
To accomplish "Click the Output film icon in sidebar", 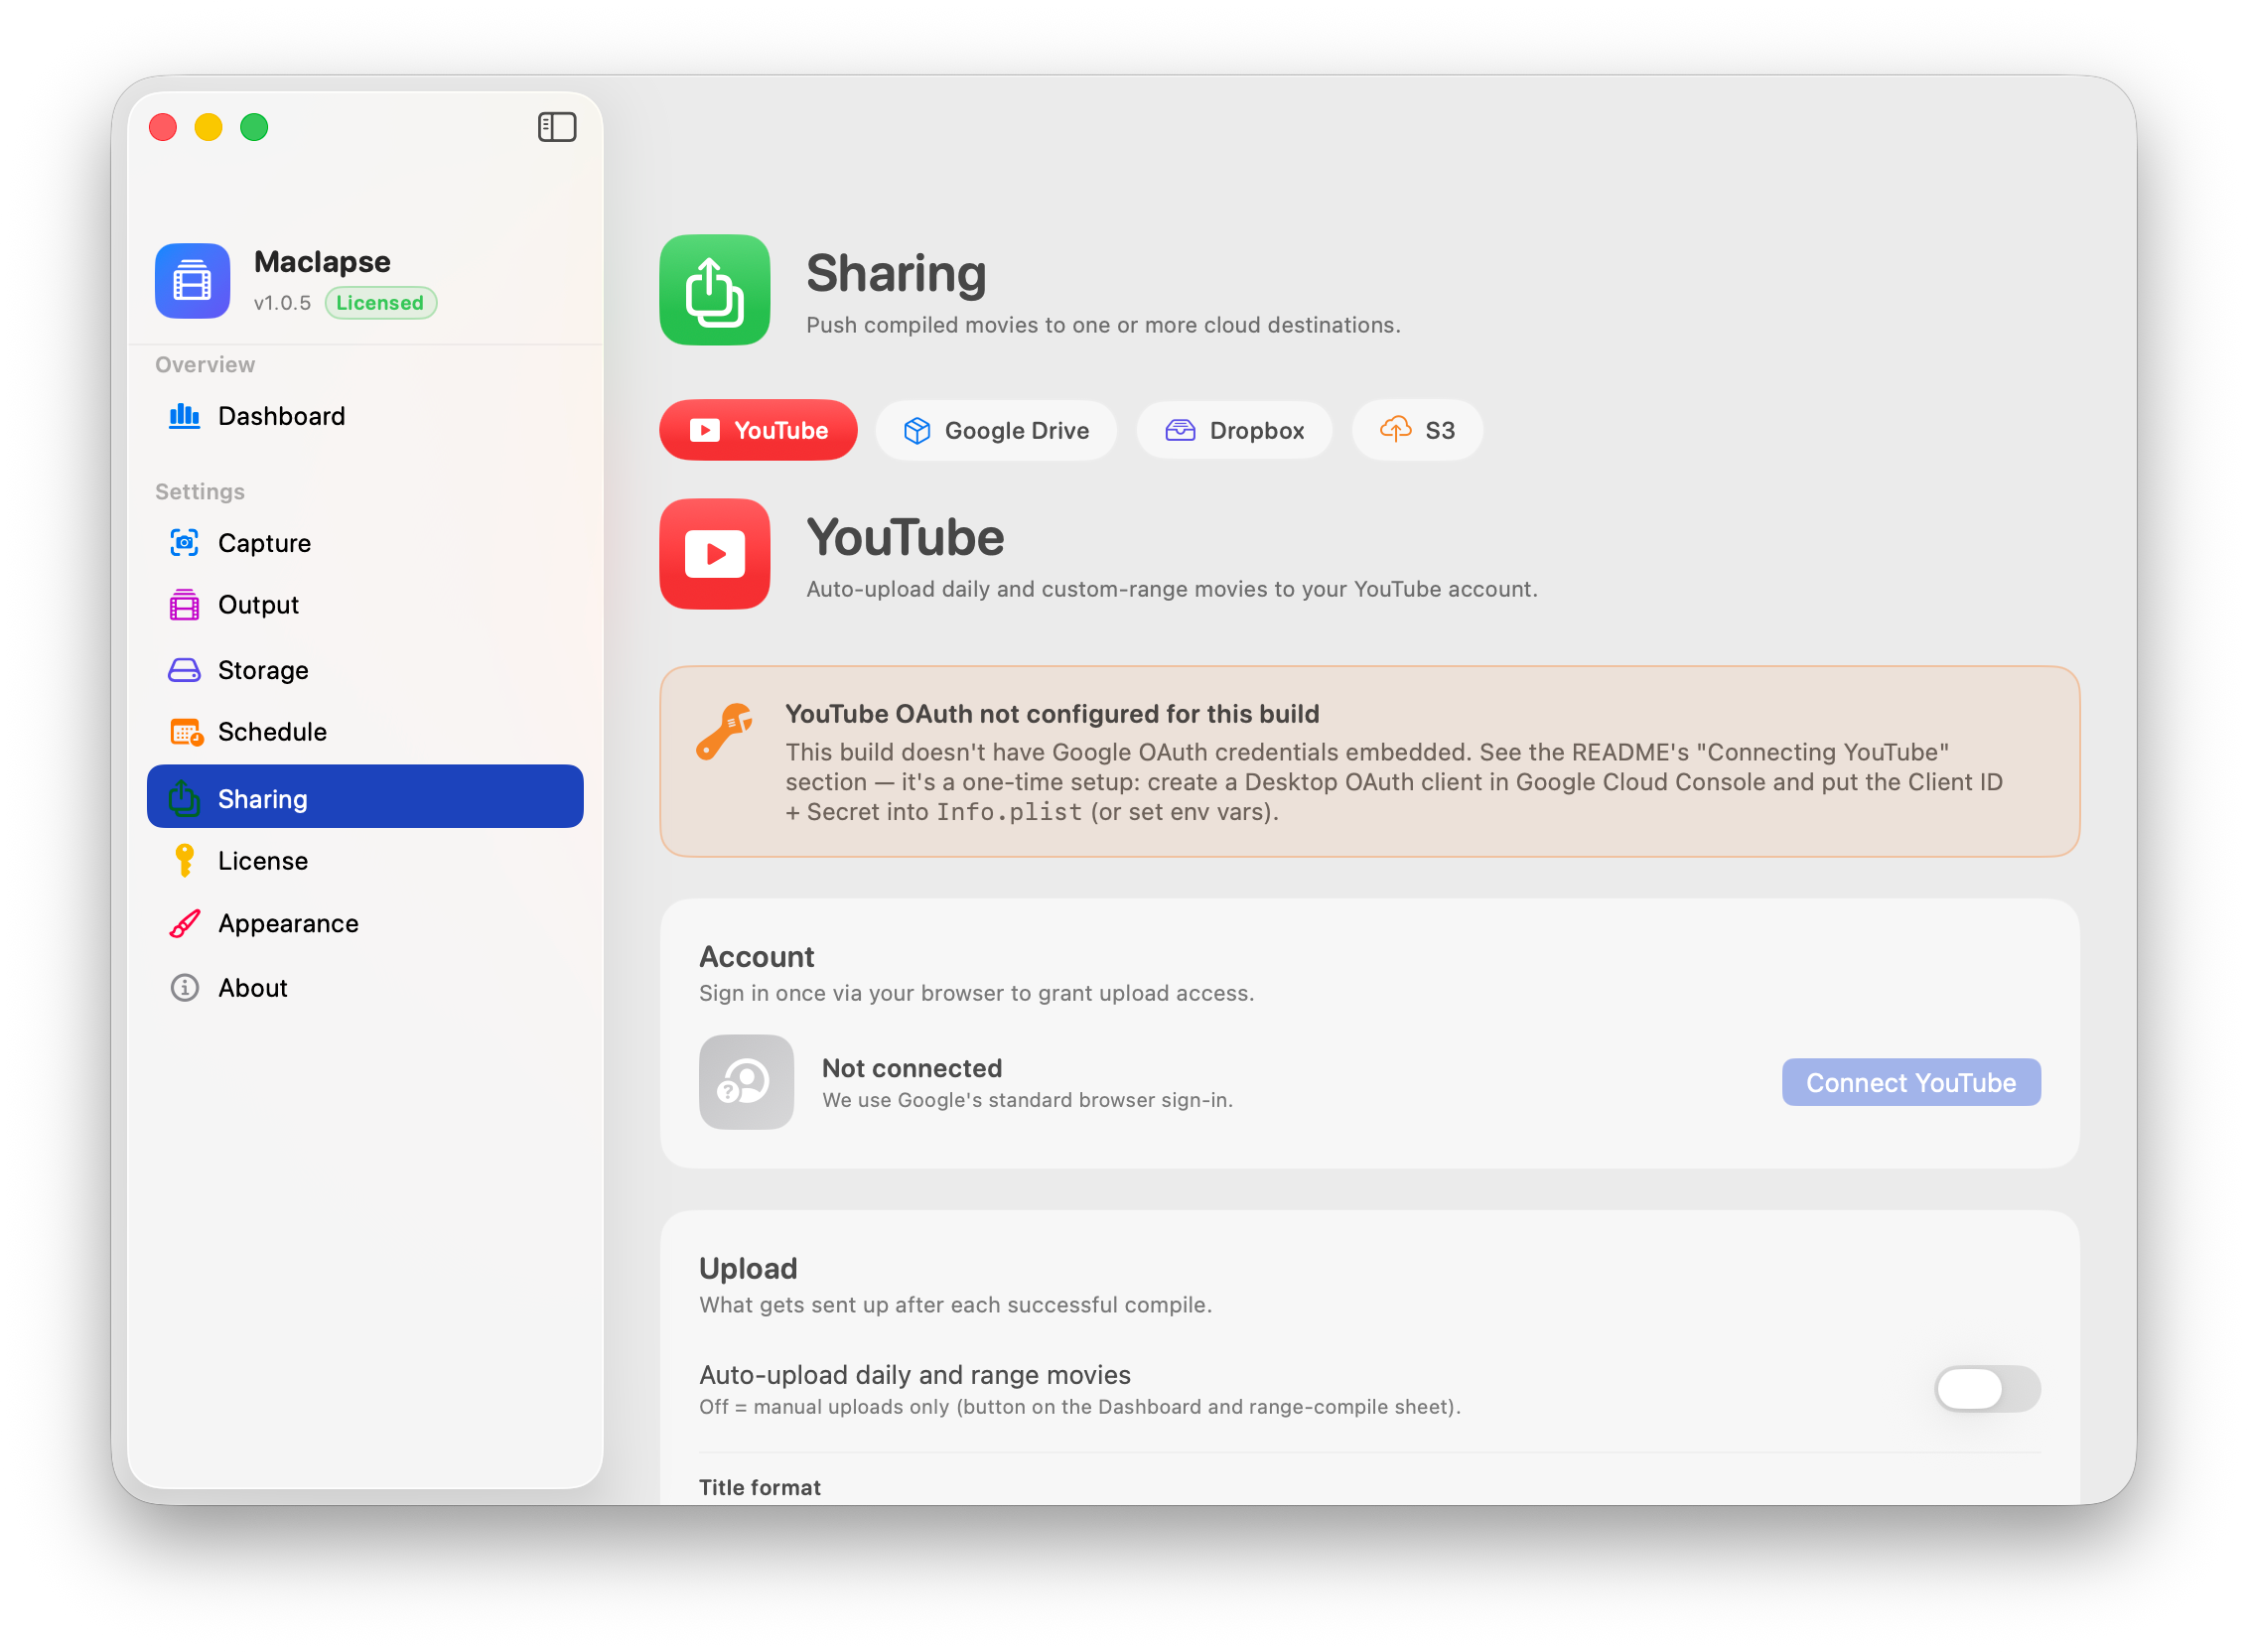I will 184,605.
